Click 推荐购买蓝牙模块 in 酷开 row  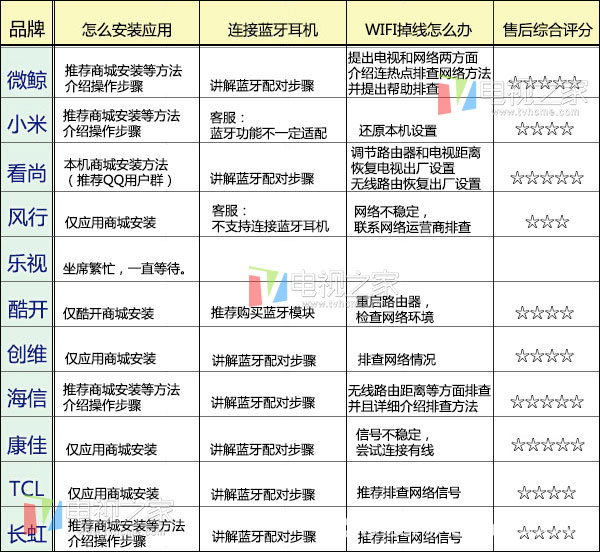263,313
